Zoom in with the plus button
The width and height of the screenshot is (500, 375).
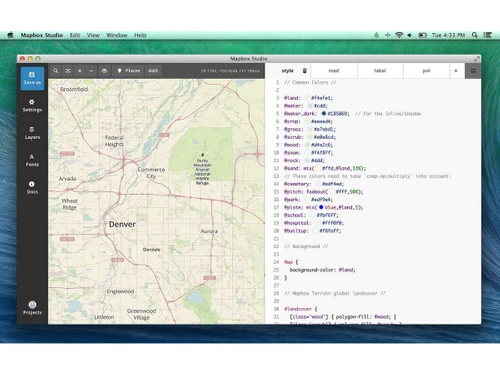pyautogui.click(x=80, y=71)
